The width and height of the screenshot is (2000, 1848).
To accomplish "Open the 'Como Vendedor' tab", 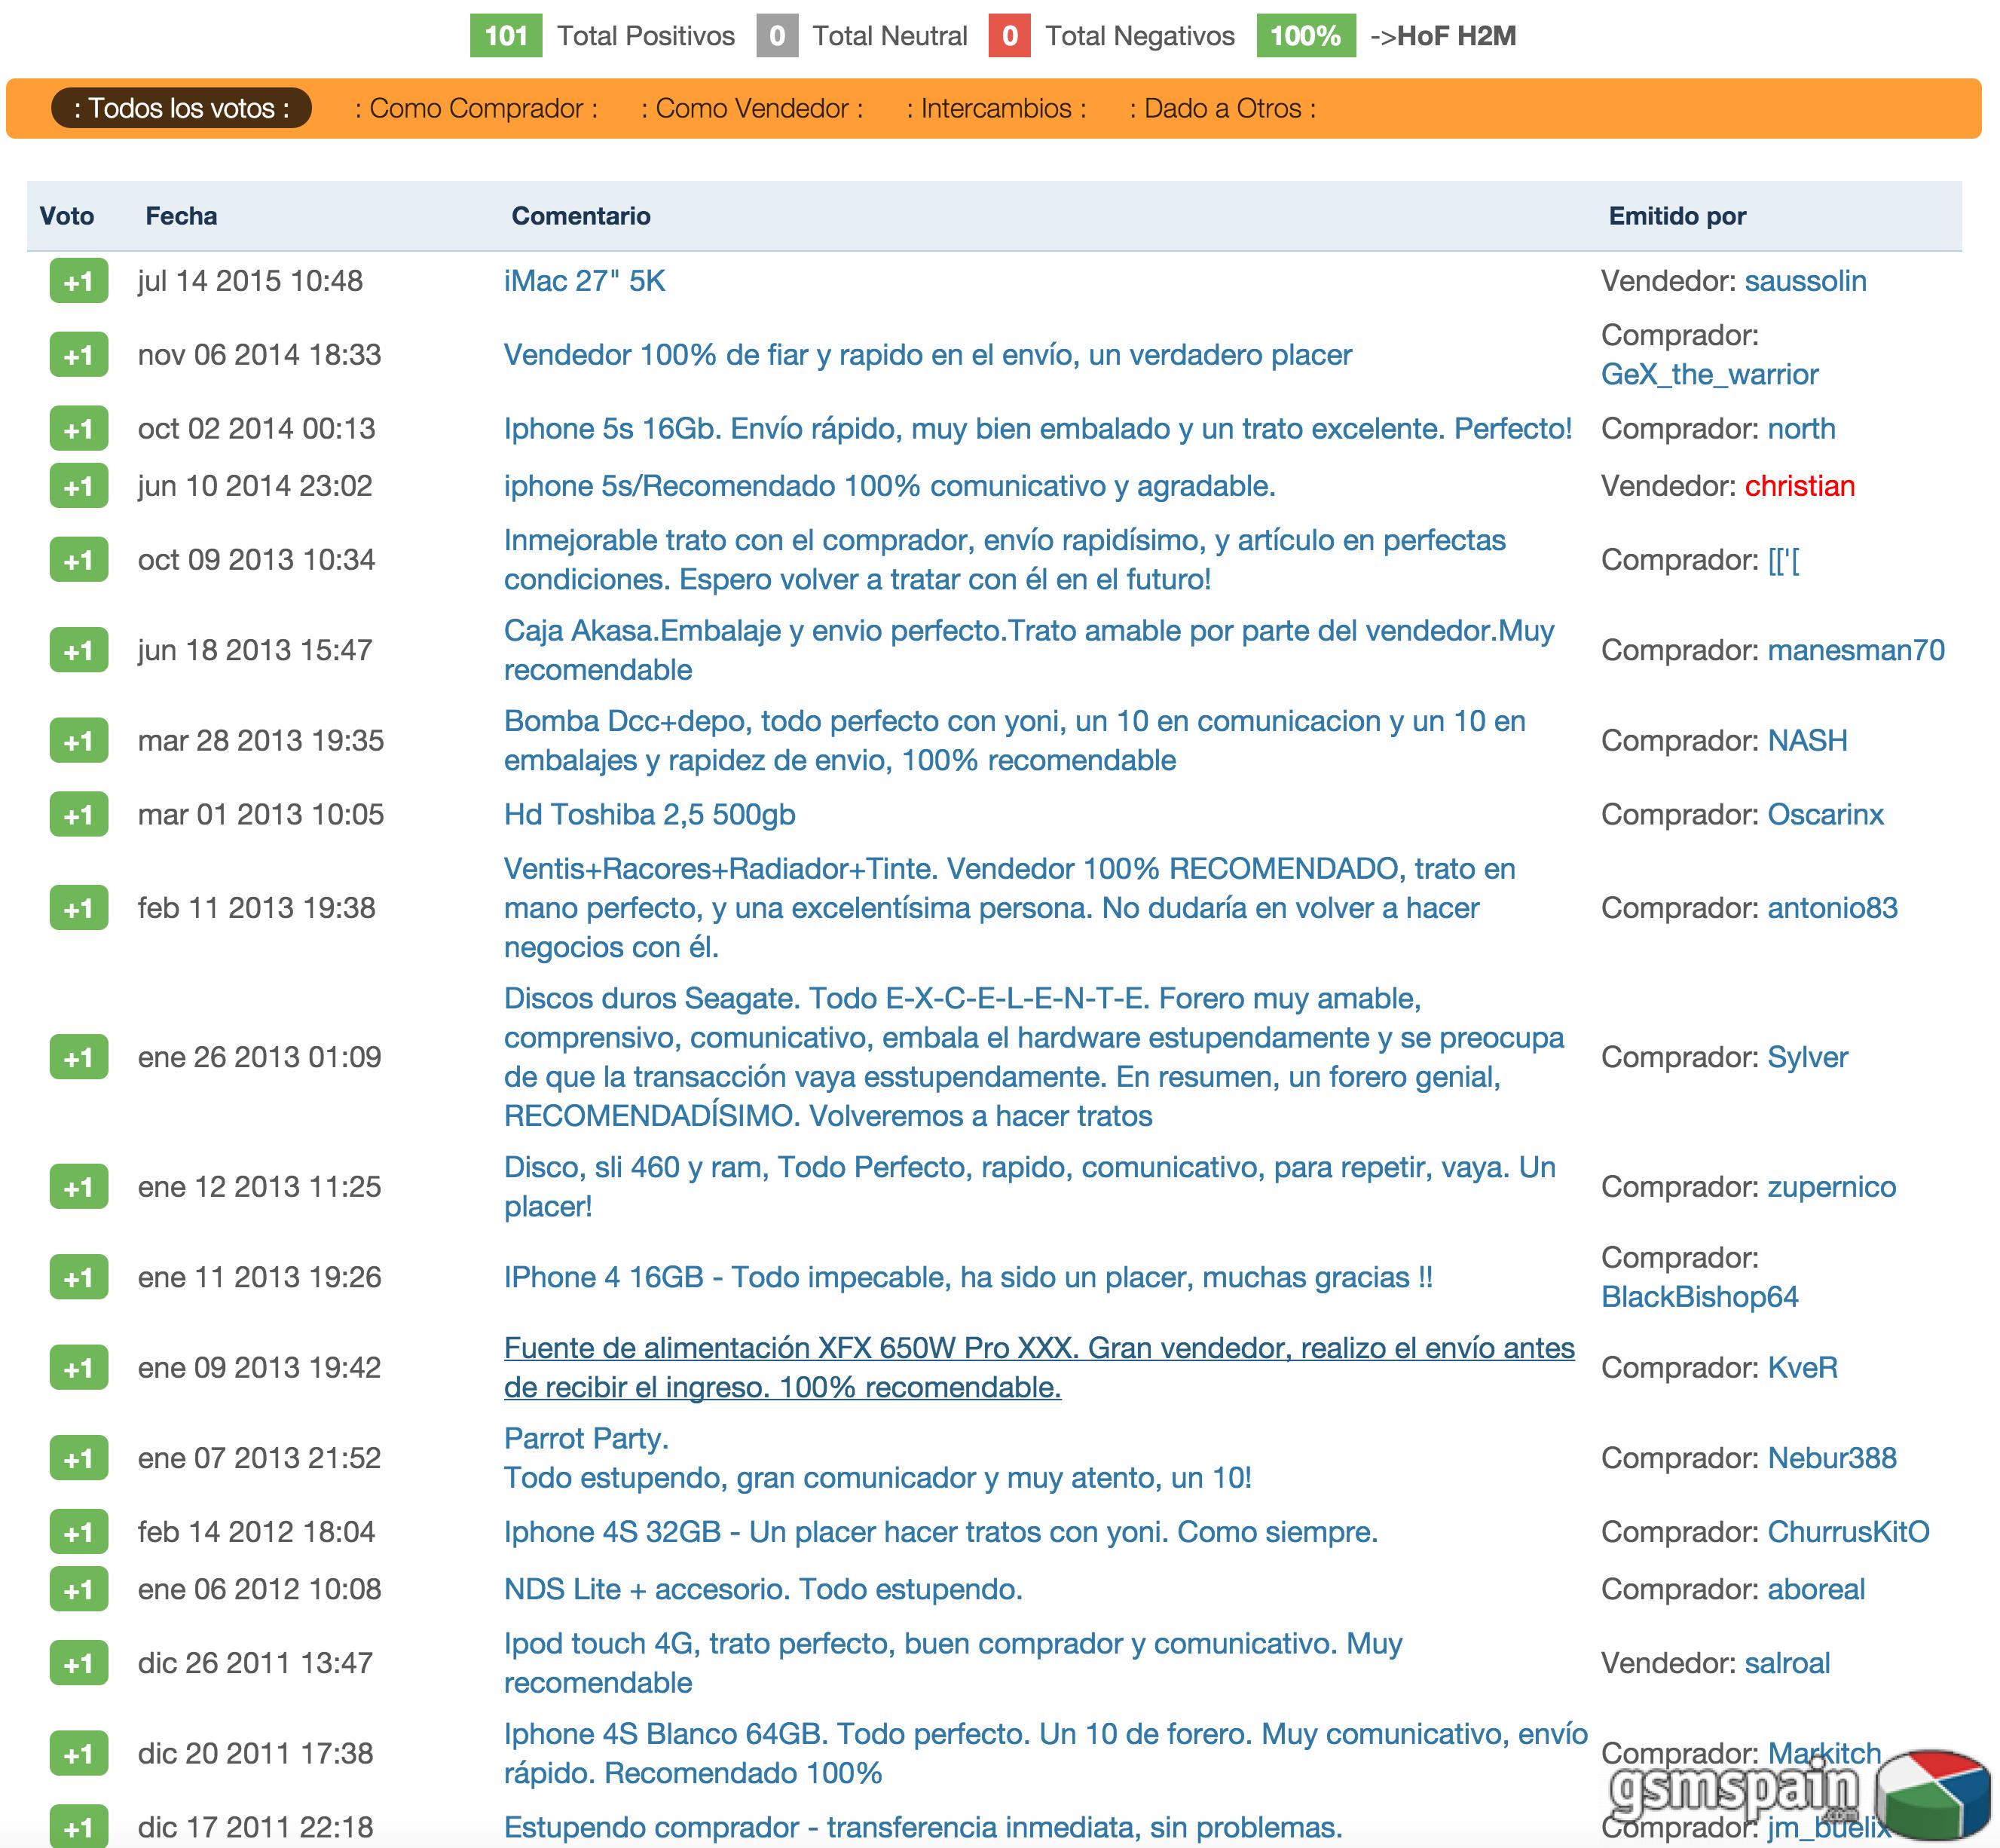I will 752,108.
